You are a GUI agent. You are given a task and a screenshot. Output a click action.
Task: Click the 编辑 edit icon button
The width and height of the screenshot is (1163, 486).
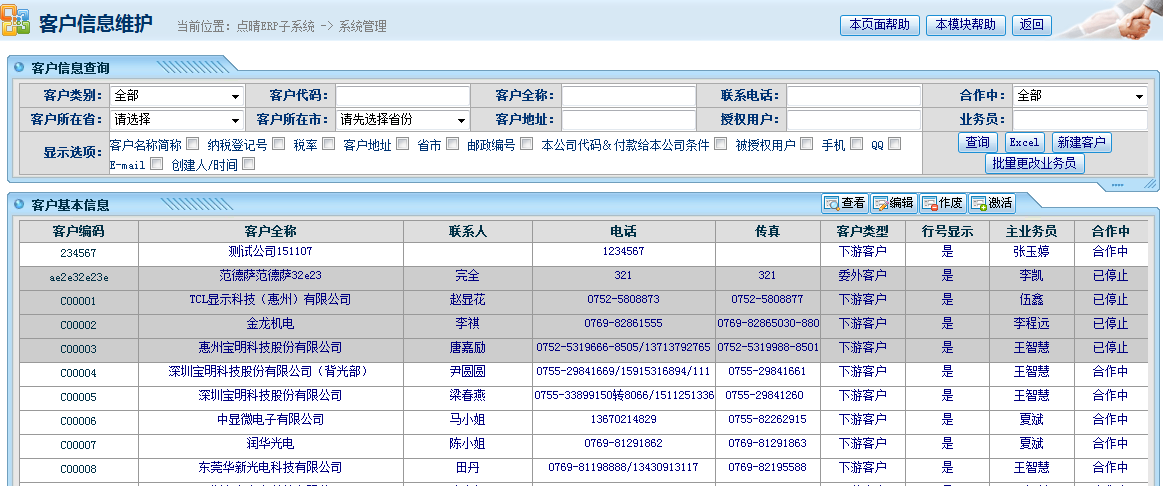(x=893, y=203)
